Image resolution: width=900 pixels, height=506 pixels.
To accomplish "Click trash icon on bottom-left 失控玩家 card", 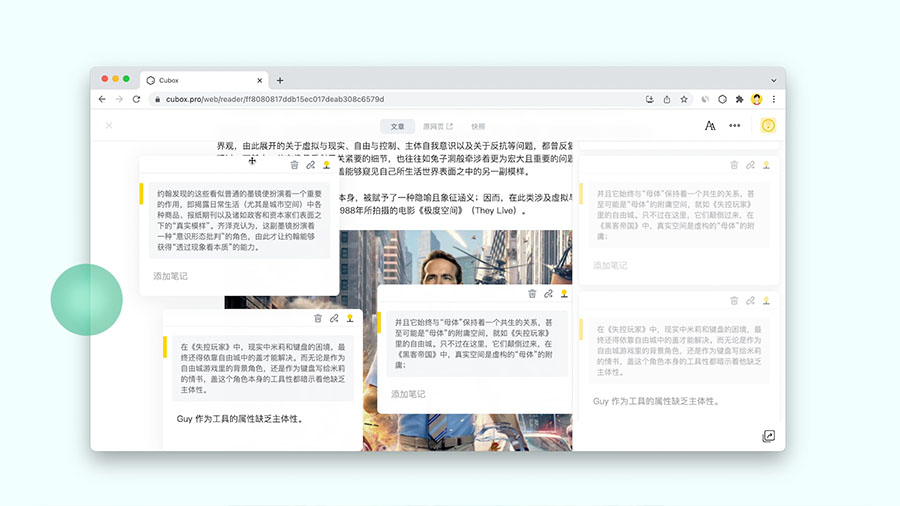I will coord(318,318).
